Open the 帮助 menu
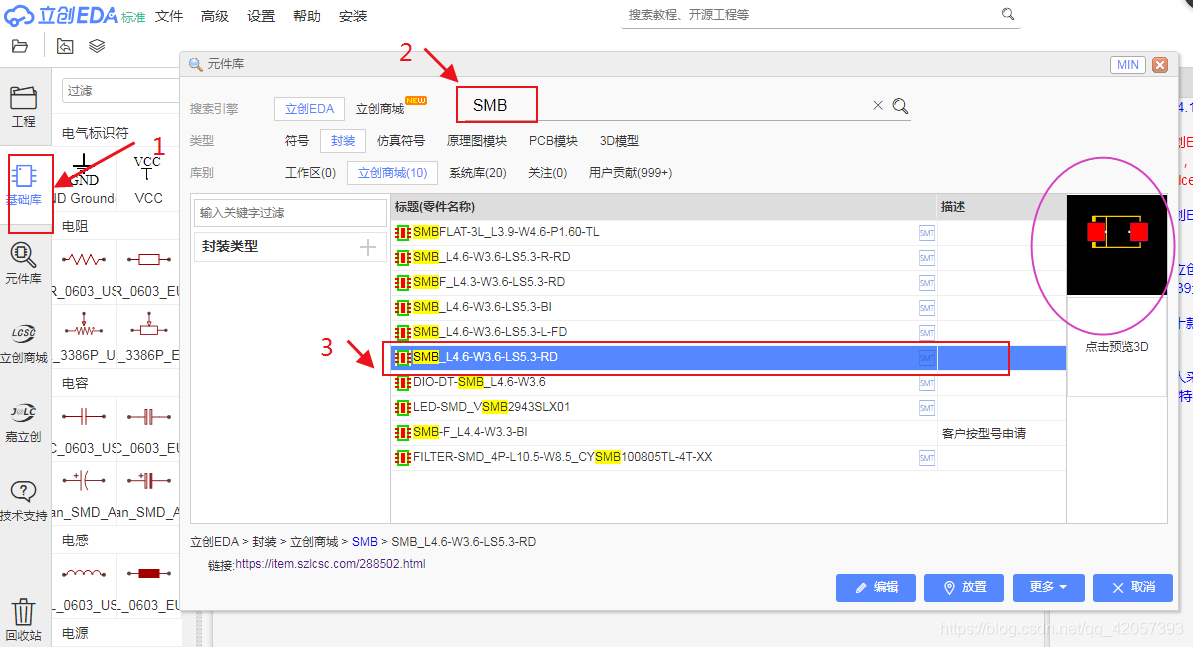The height and width of the screenshot is (647, 1193). pos(307,16)
